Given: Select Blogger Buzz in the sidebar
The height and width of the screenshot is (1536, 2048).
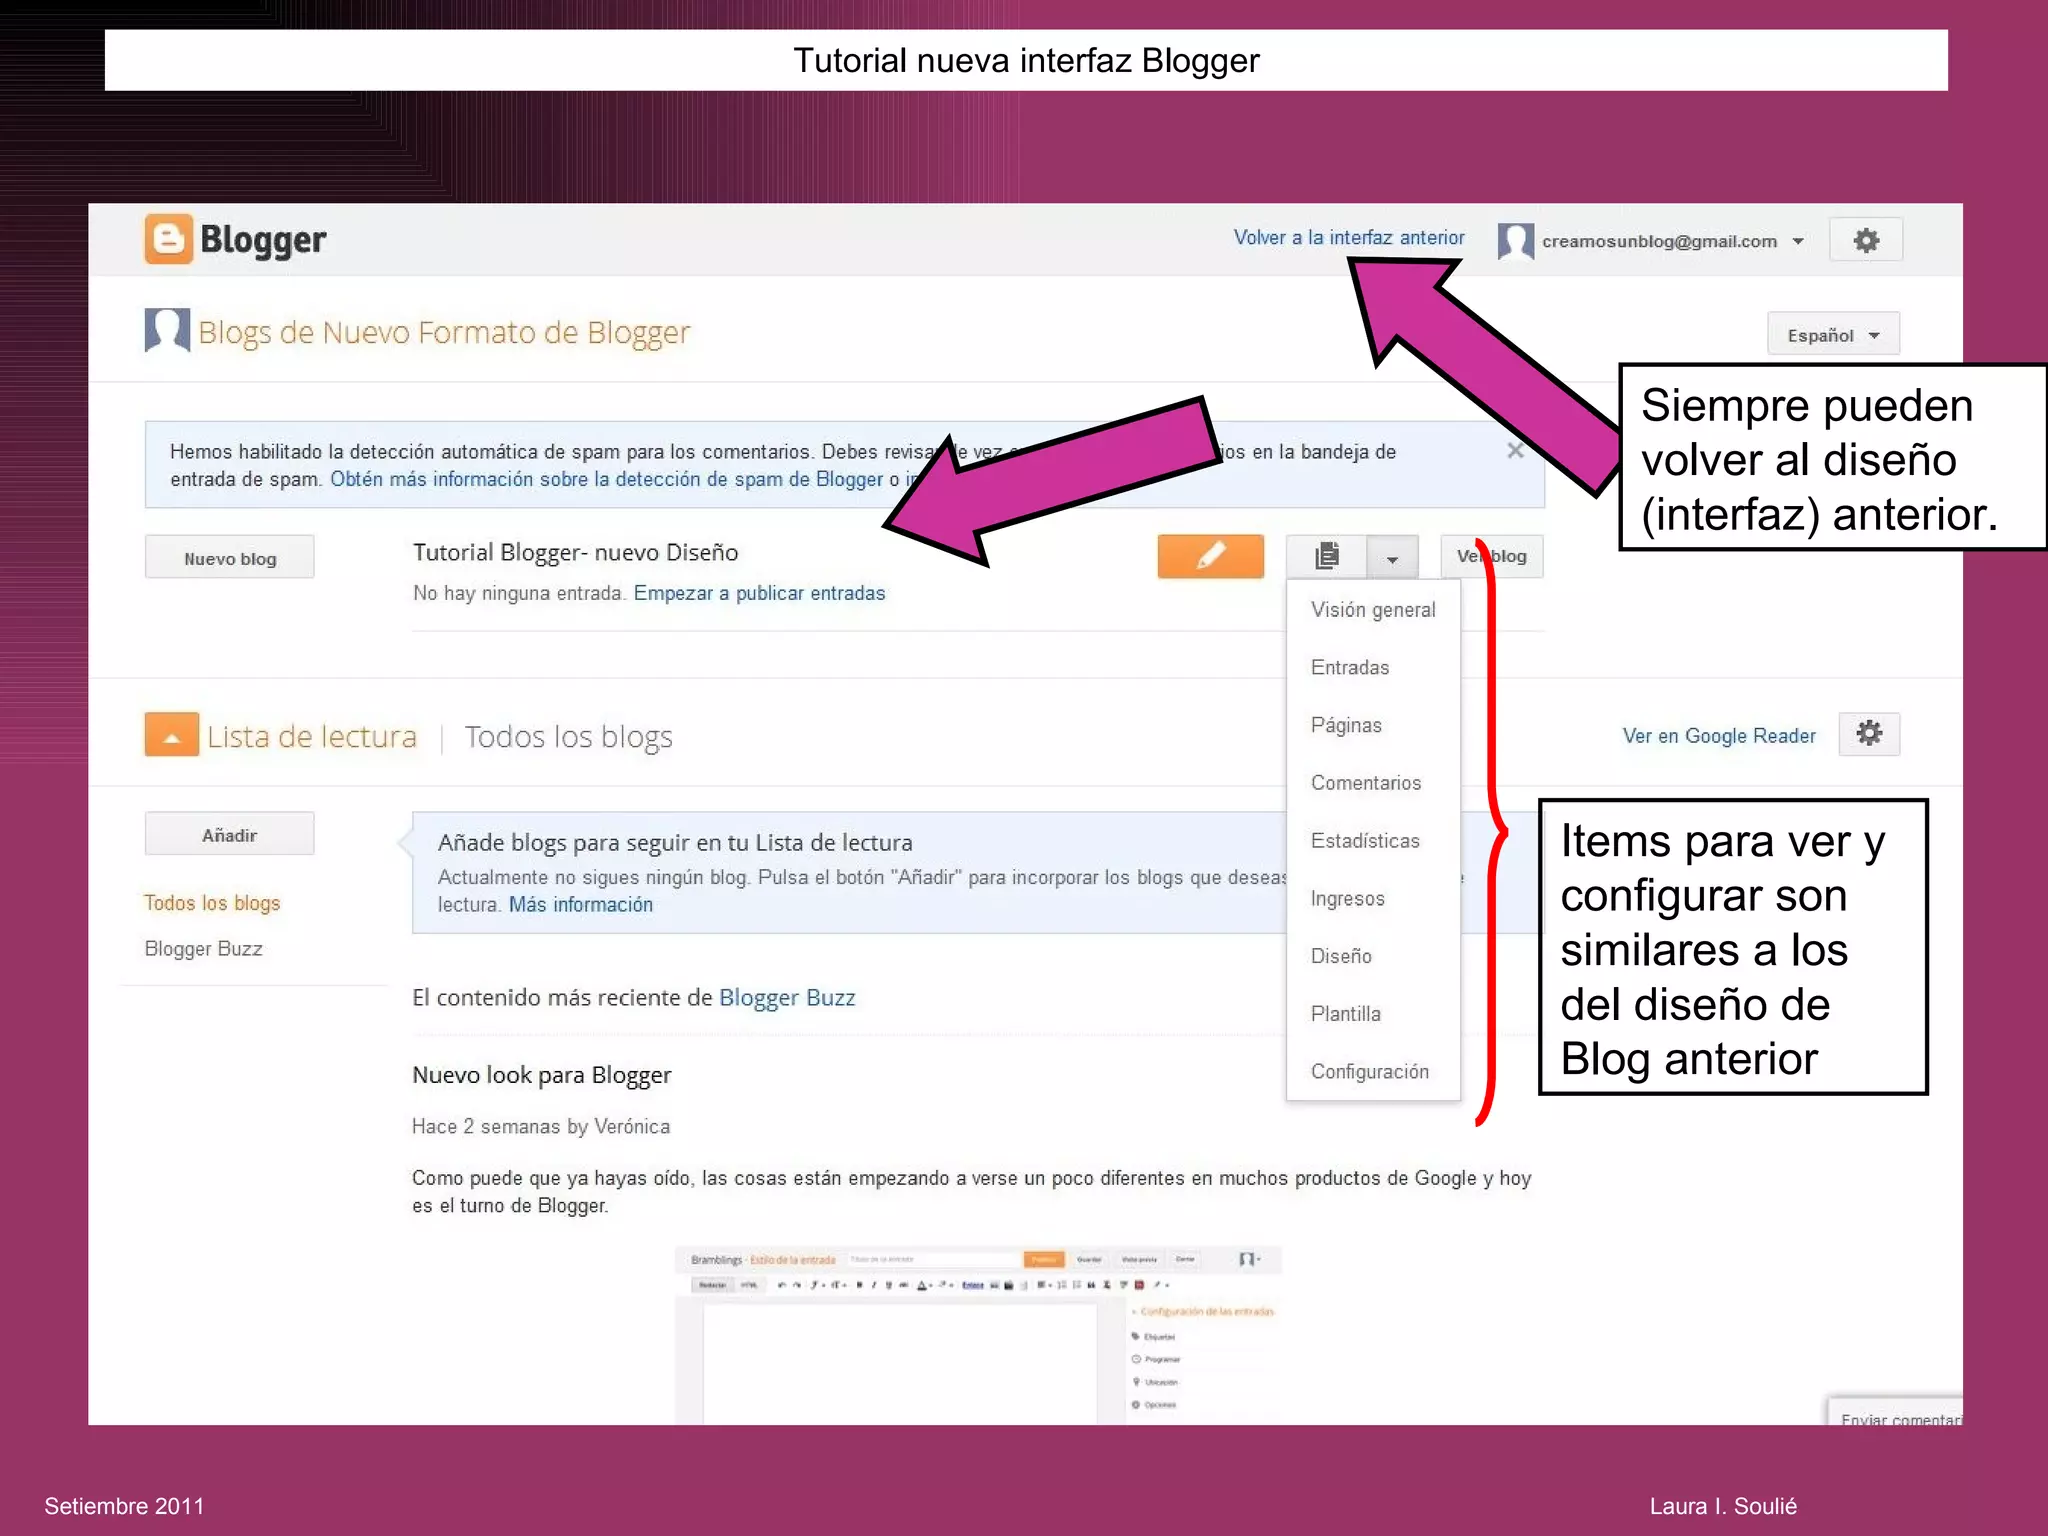Looking at the screenshot, I should tap(203, 949).
